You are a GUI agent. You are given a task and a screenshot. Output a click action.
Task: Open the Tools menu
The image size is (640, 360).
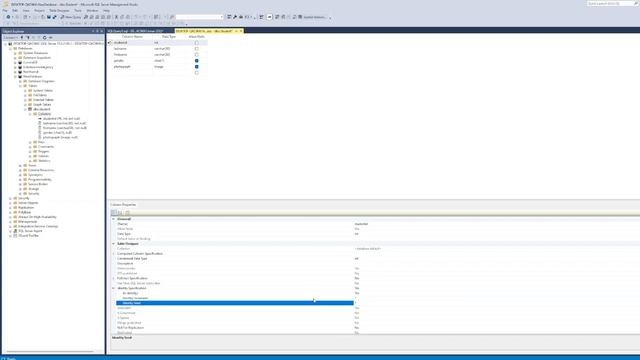coord(78,10)
